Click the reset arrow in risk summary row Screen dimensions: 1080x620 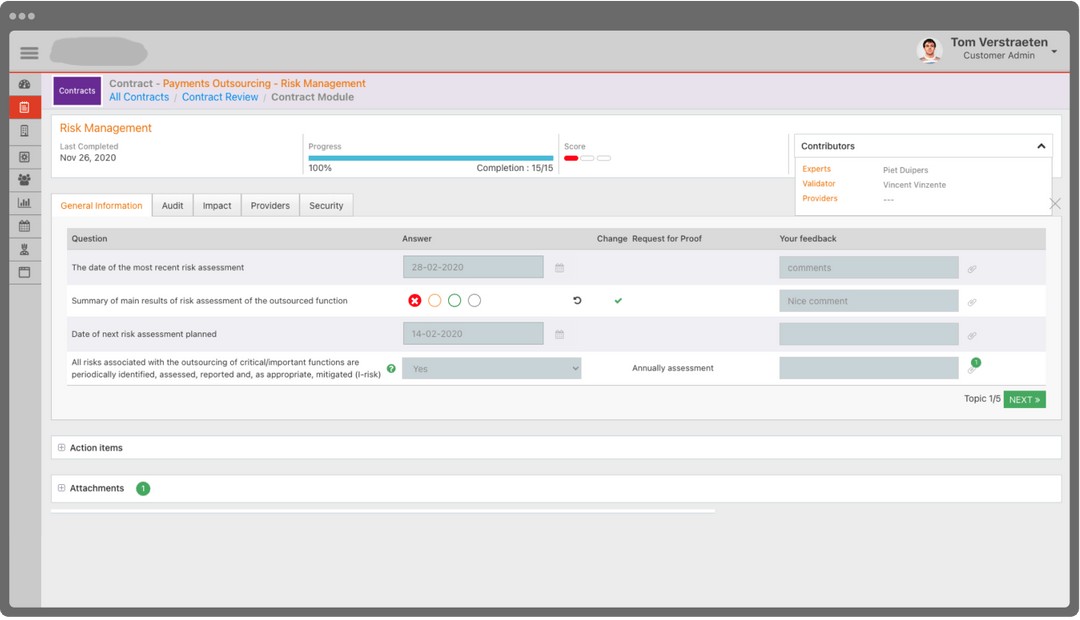pos(577,301)
